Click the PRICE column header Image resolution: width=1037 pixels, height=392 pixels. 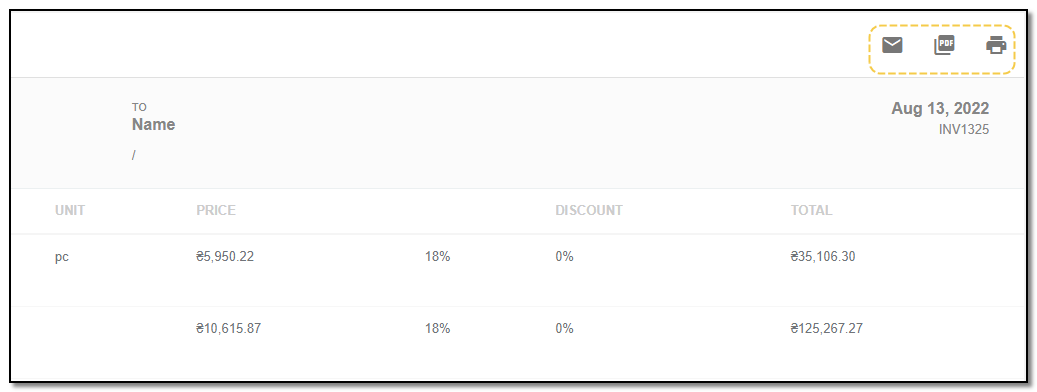(x=216, y=211)
